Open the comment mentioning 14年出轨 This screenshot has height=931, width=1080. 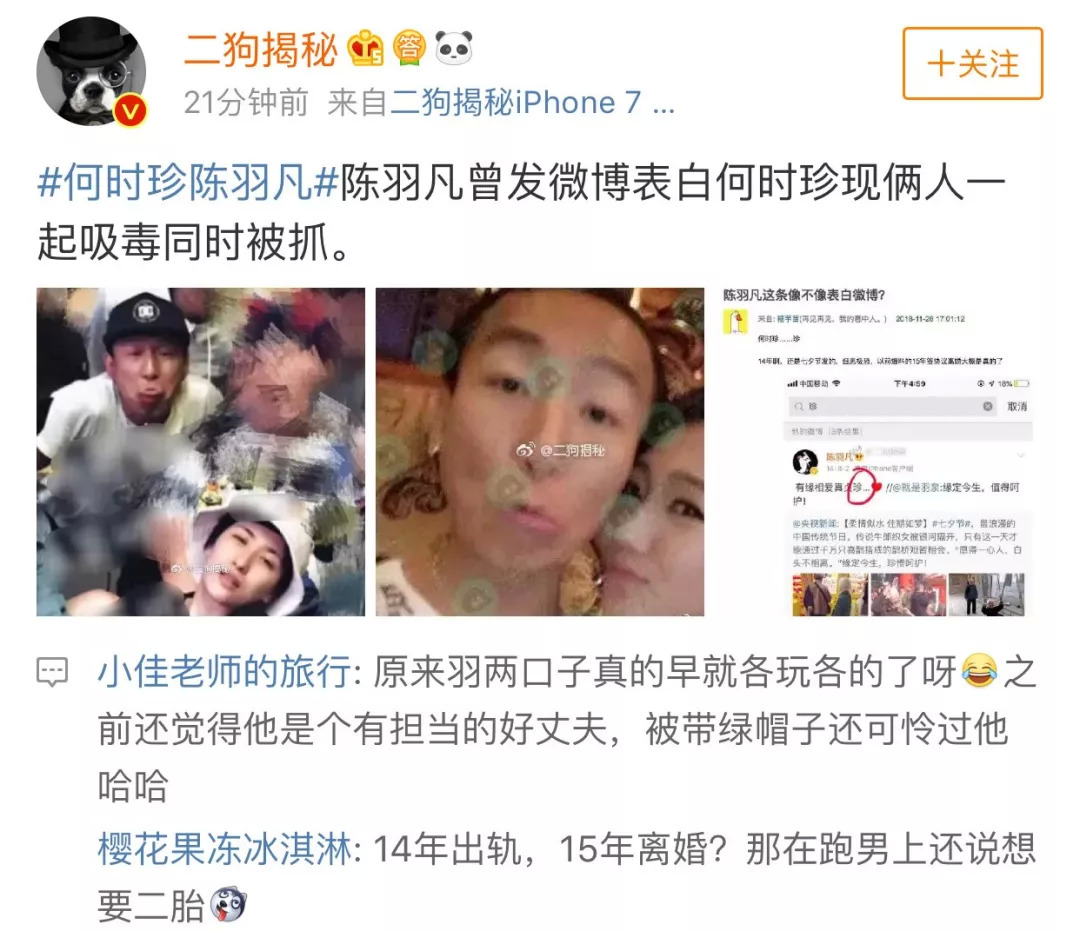click(566, 877)
